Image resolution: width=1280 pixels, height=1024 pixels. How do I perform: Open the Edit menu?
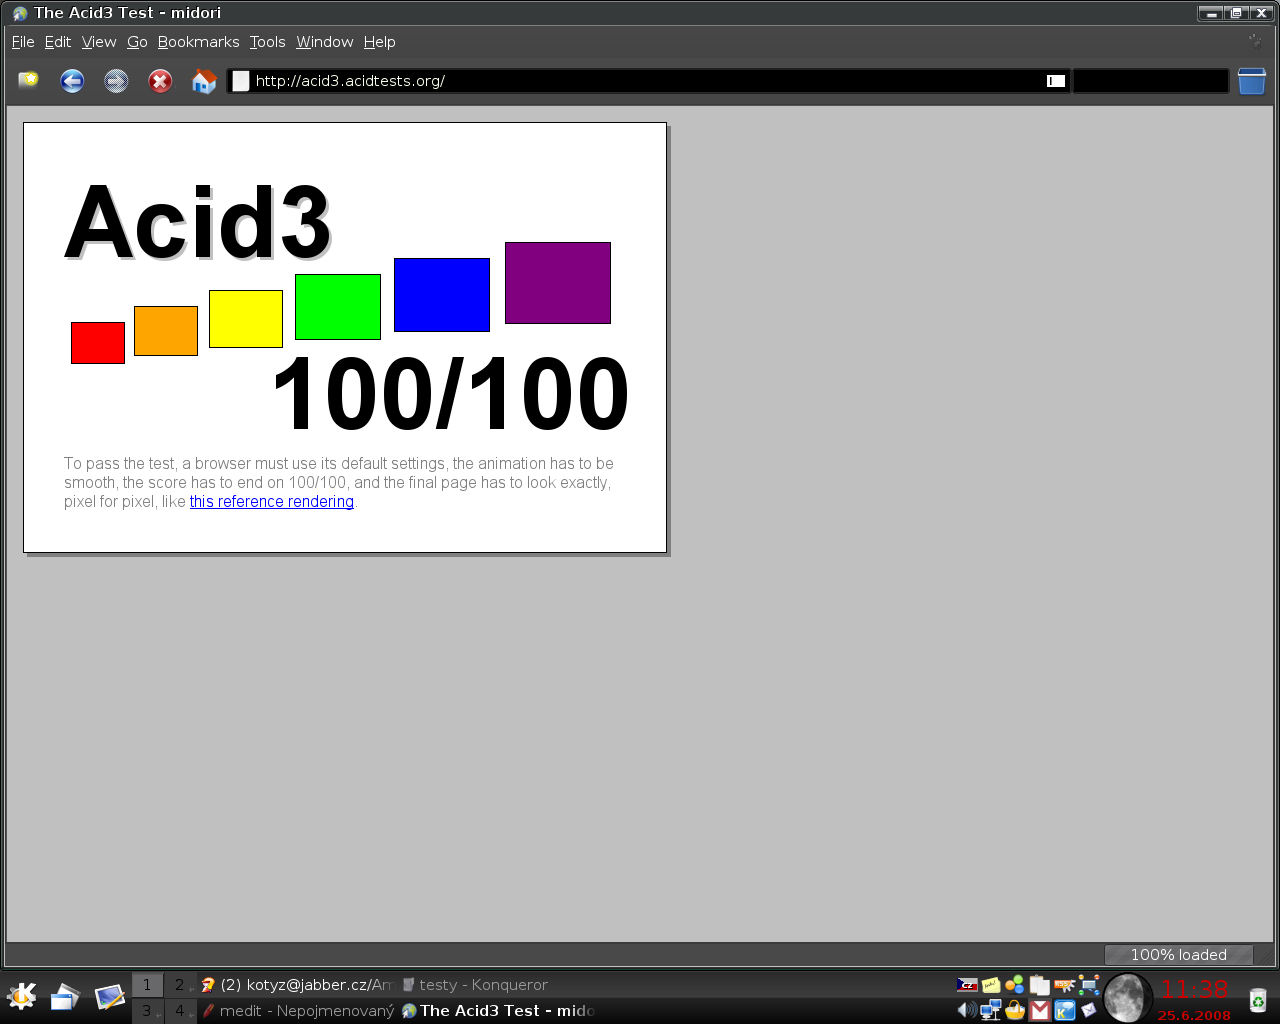coord(58,42)
